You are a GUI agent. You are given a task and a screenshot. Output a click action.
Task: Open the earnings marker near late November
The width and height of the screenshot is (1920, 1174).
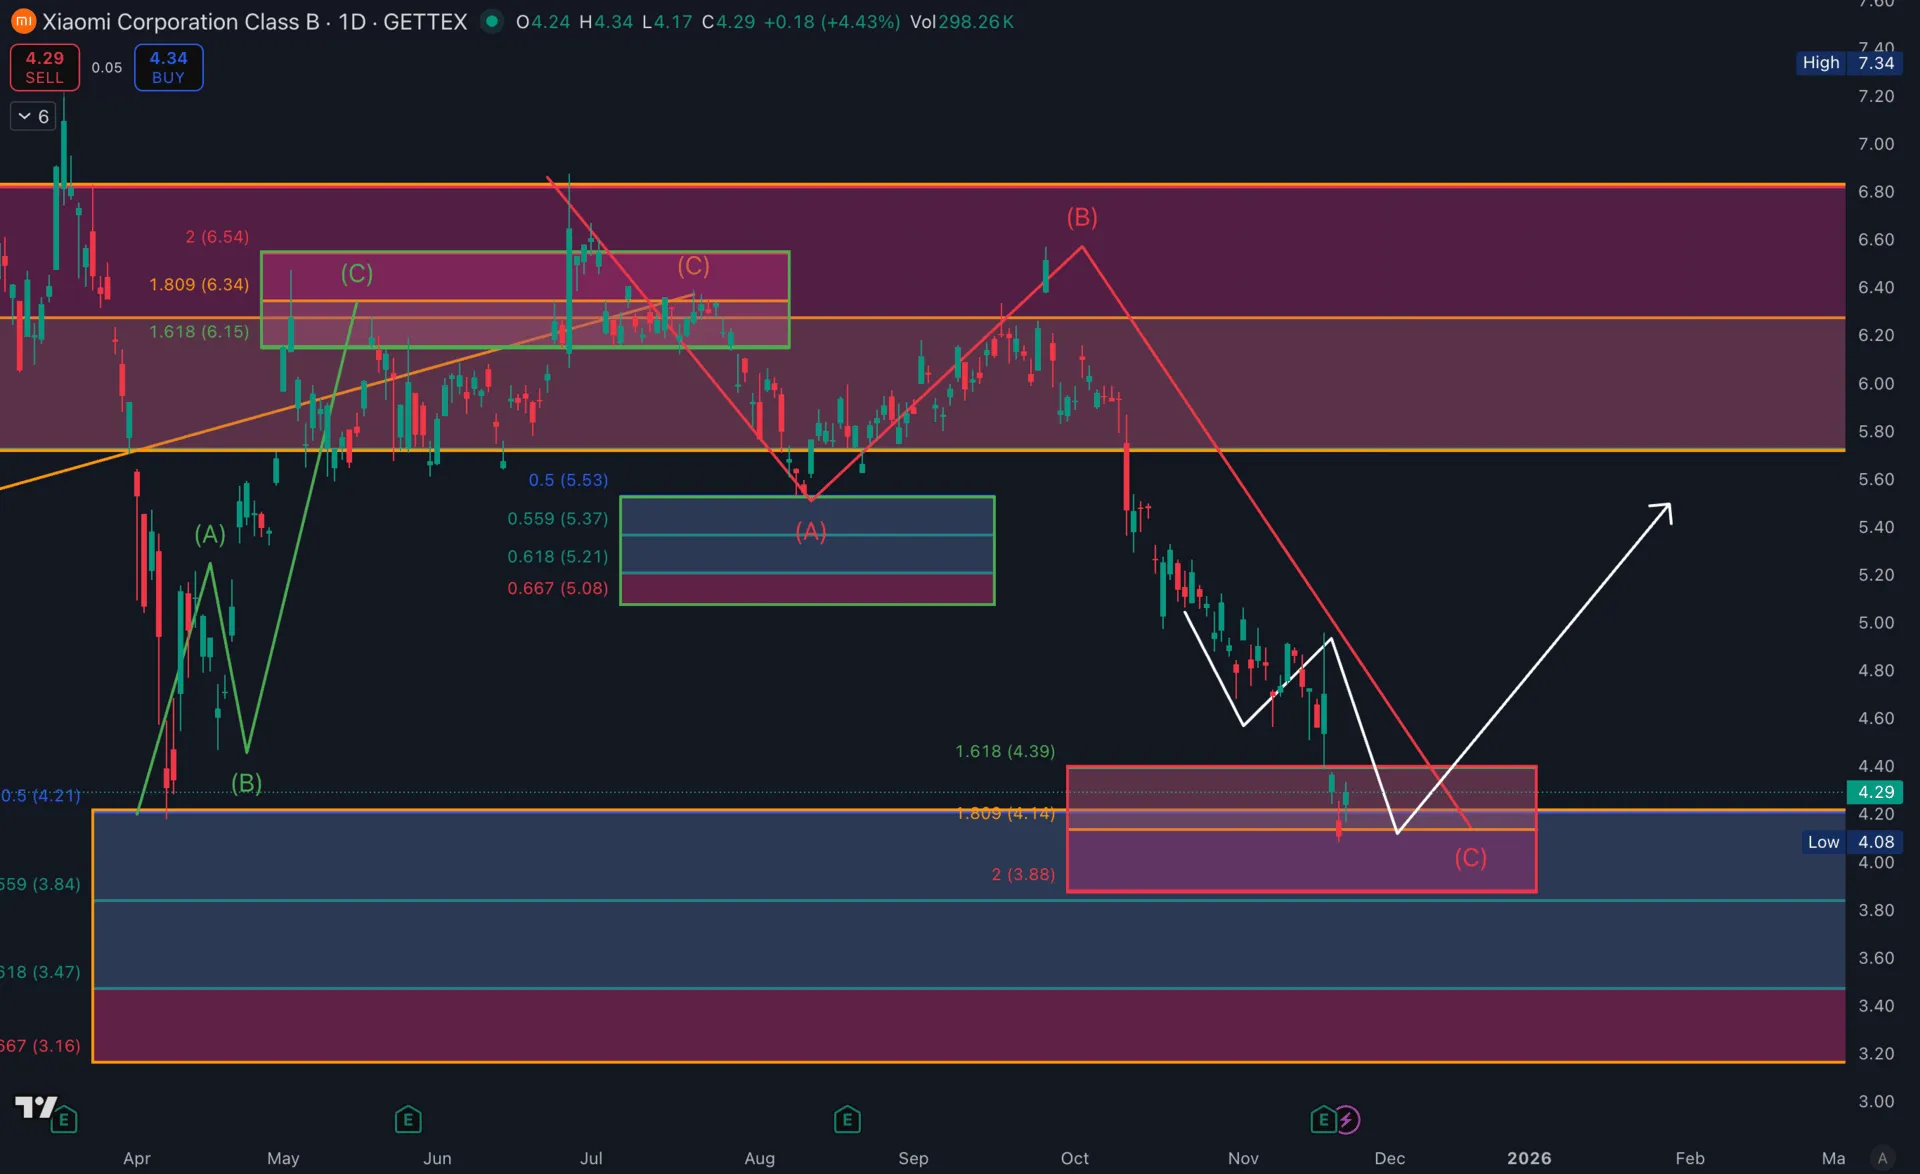[x=1323, y=1119]
